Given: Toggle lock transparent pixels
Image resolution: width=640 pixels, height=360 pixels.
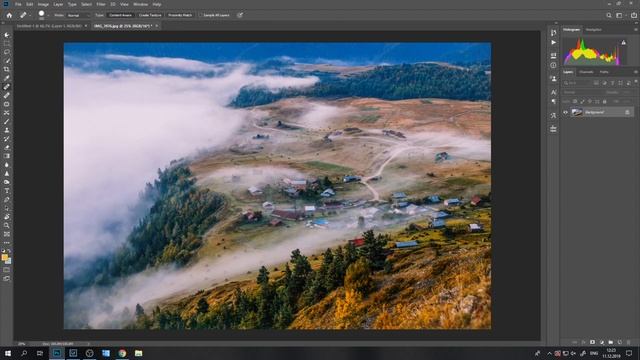Looking at the screenshot, I should pos(575,101).
